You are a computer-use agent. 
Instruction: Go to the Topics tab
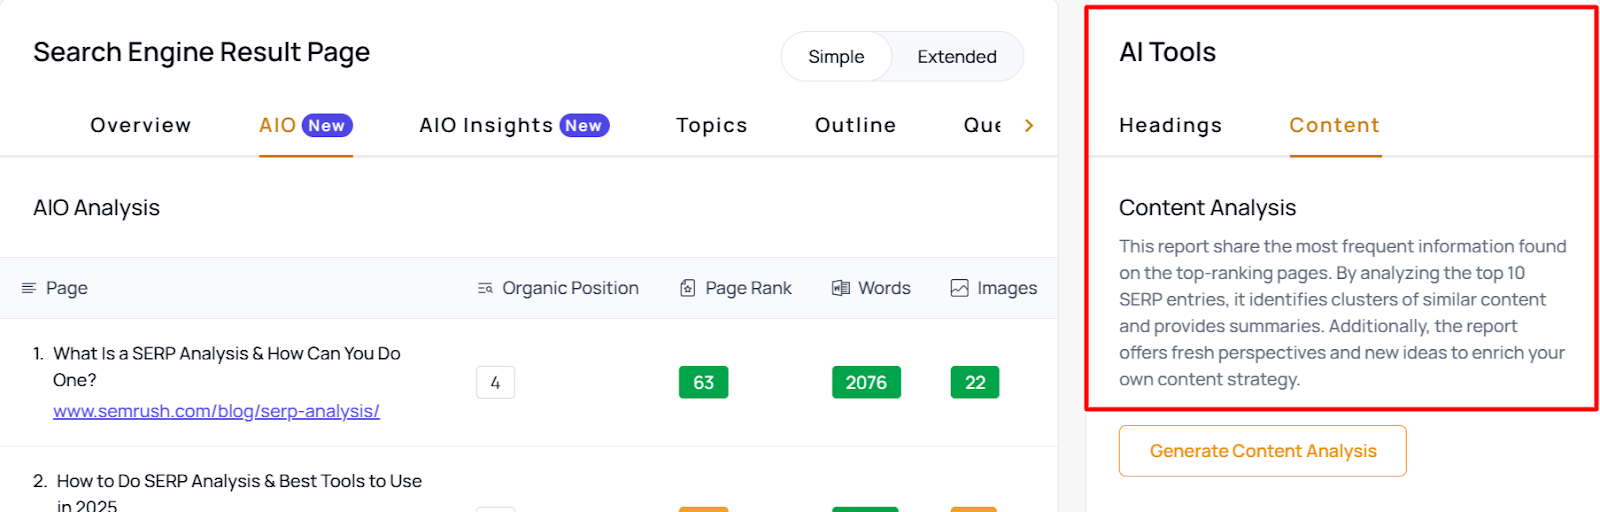click(x=712, y=125)
